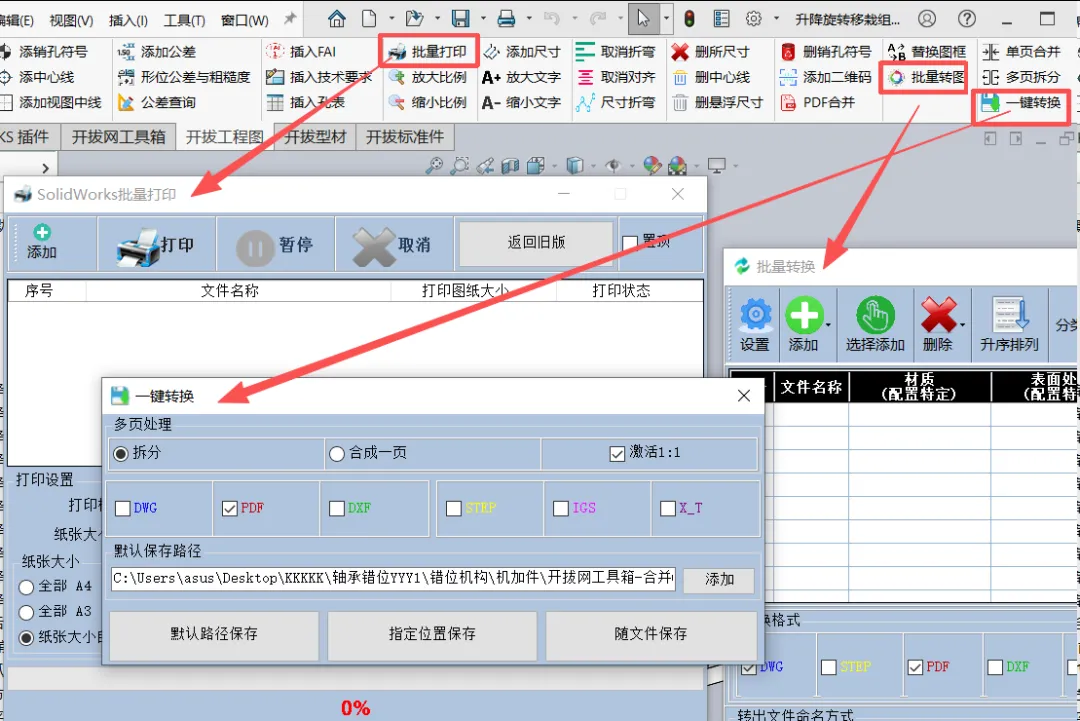The height and width of the screenshot is (721, 1080).
Task: Click green 添加 plus icon in 批量转换 window
Action: 804,324
